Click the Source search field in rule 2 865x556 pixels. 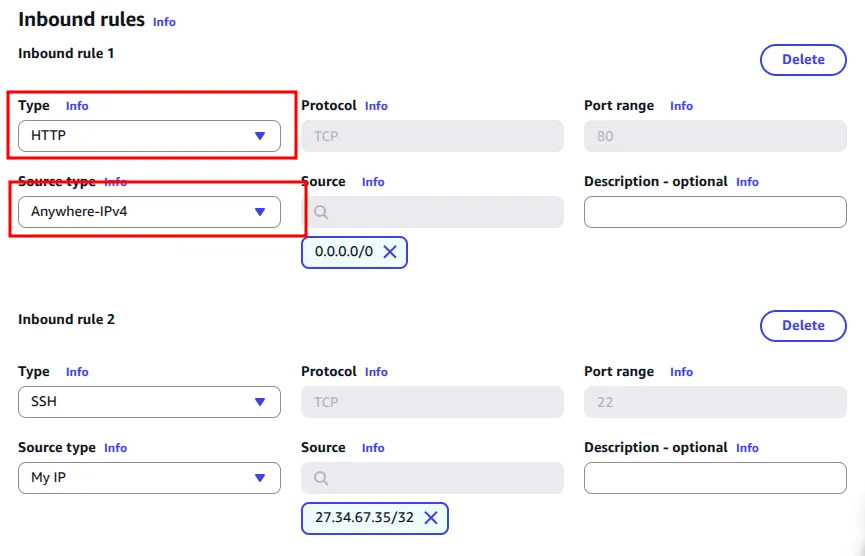coord(432,478)
